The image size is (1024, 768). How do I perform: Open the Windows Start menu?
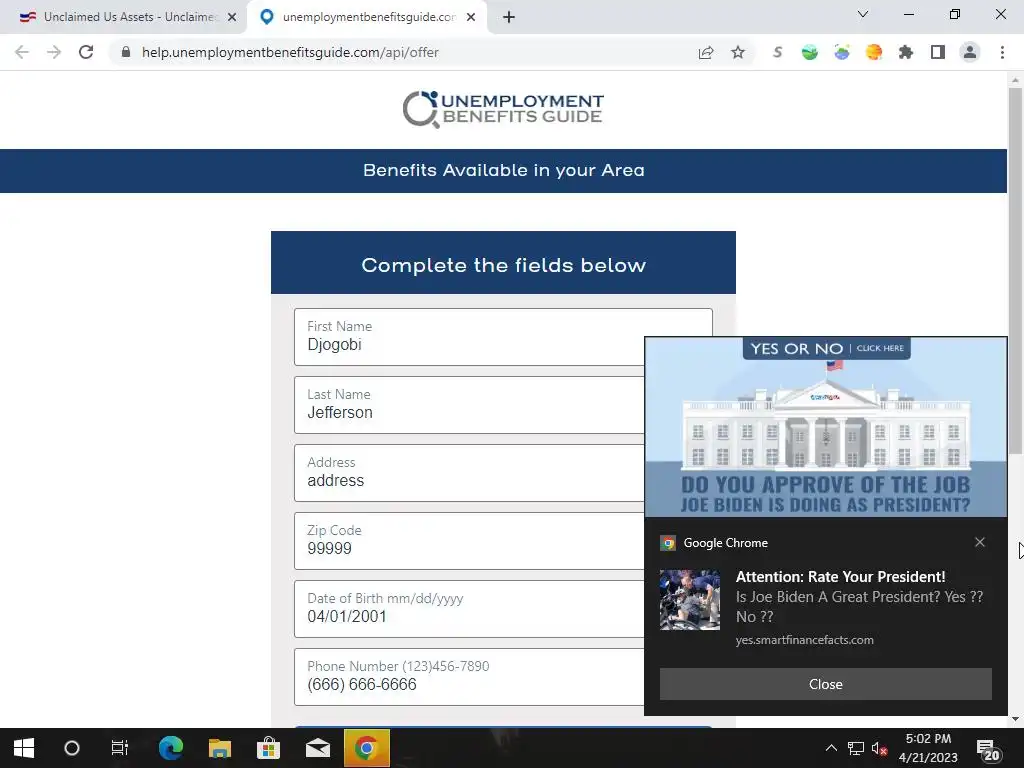(24, 748)
